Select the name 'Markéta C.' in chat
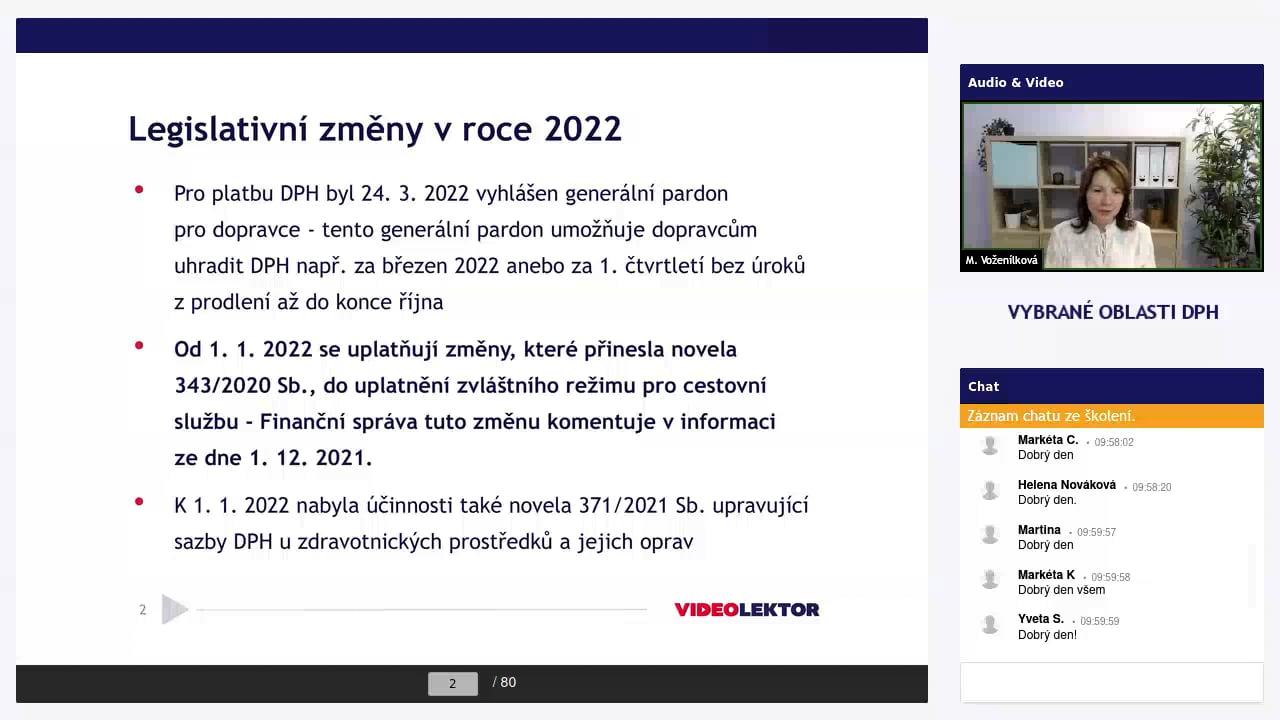 [1048, 440]
